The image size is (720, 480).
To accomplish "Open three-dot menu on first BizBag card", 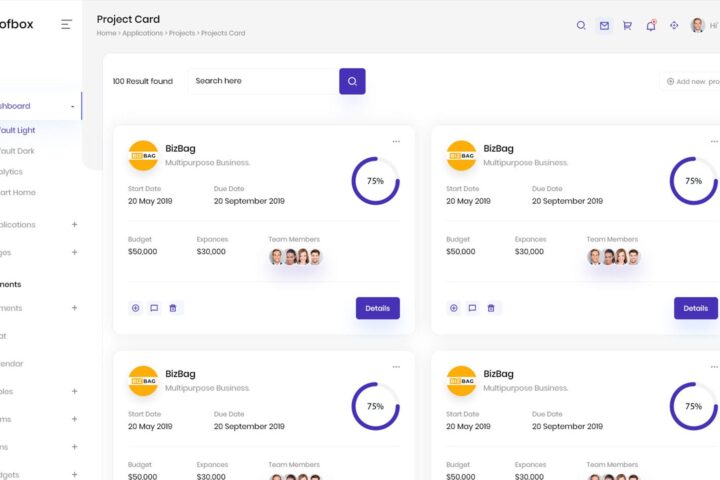I will (396, 141).
